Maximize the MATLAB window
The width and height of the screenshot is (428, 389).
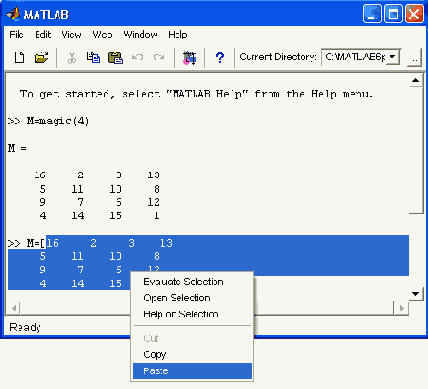tap(393, 14)
